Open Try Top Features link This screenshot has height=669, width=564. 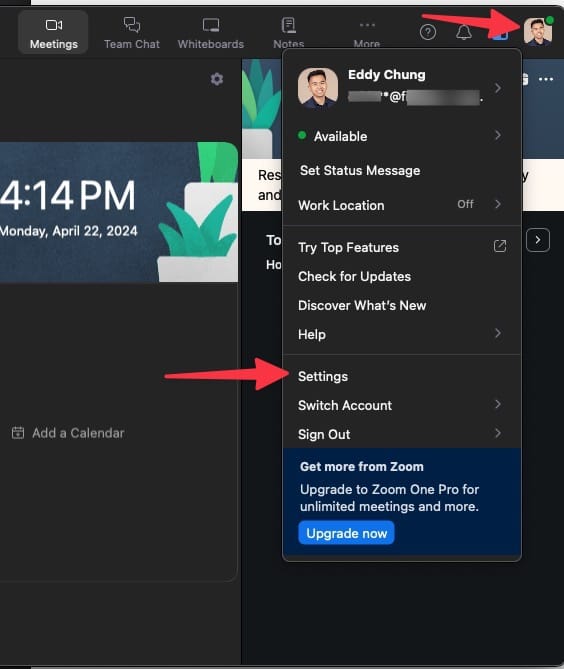coord(401,247)
